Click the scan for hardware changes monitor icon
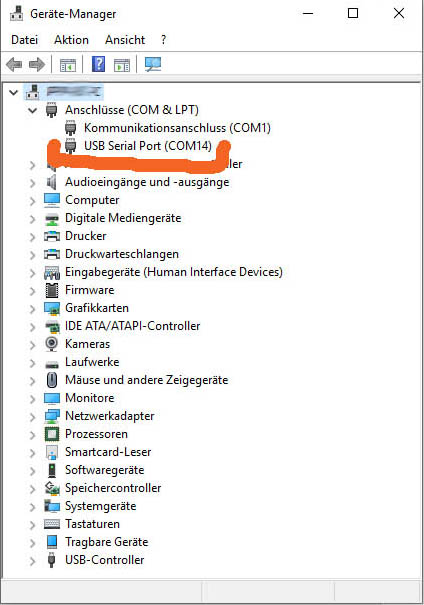This screenshot has height=605, width=424. [153, 64]
